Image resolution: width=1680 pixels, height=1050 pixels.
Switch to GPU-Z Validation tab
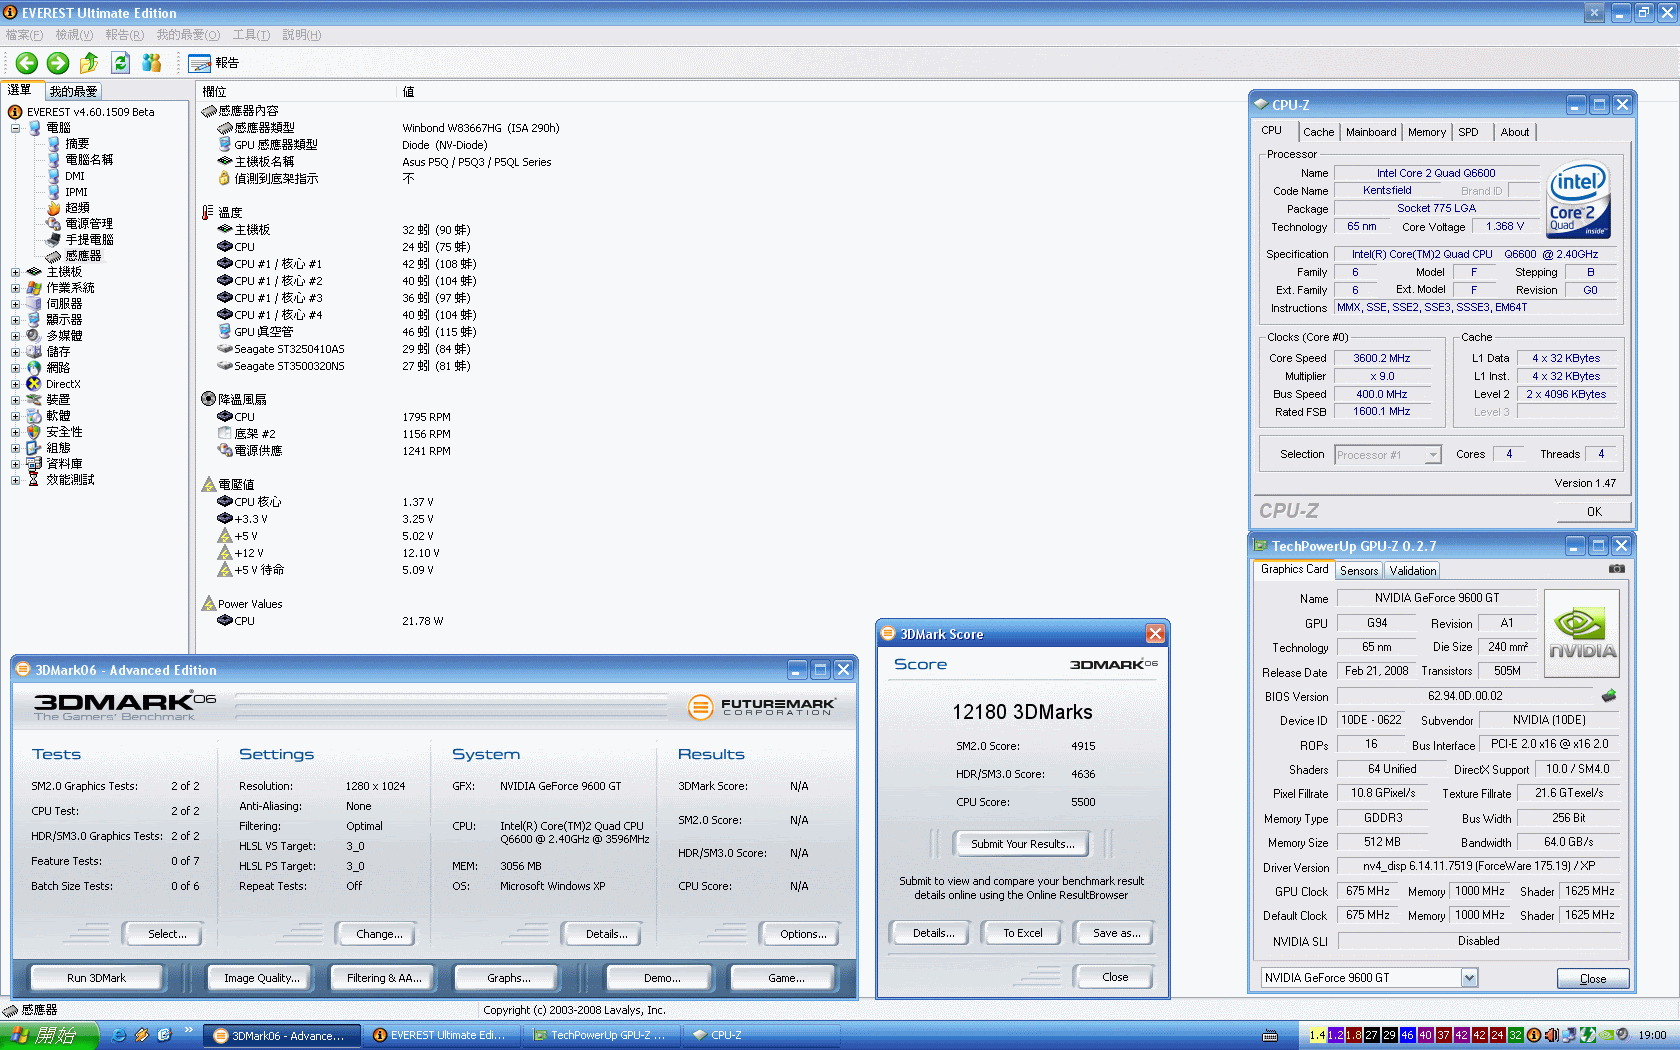click(x=1412, y=571)
